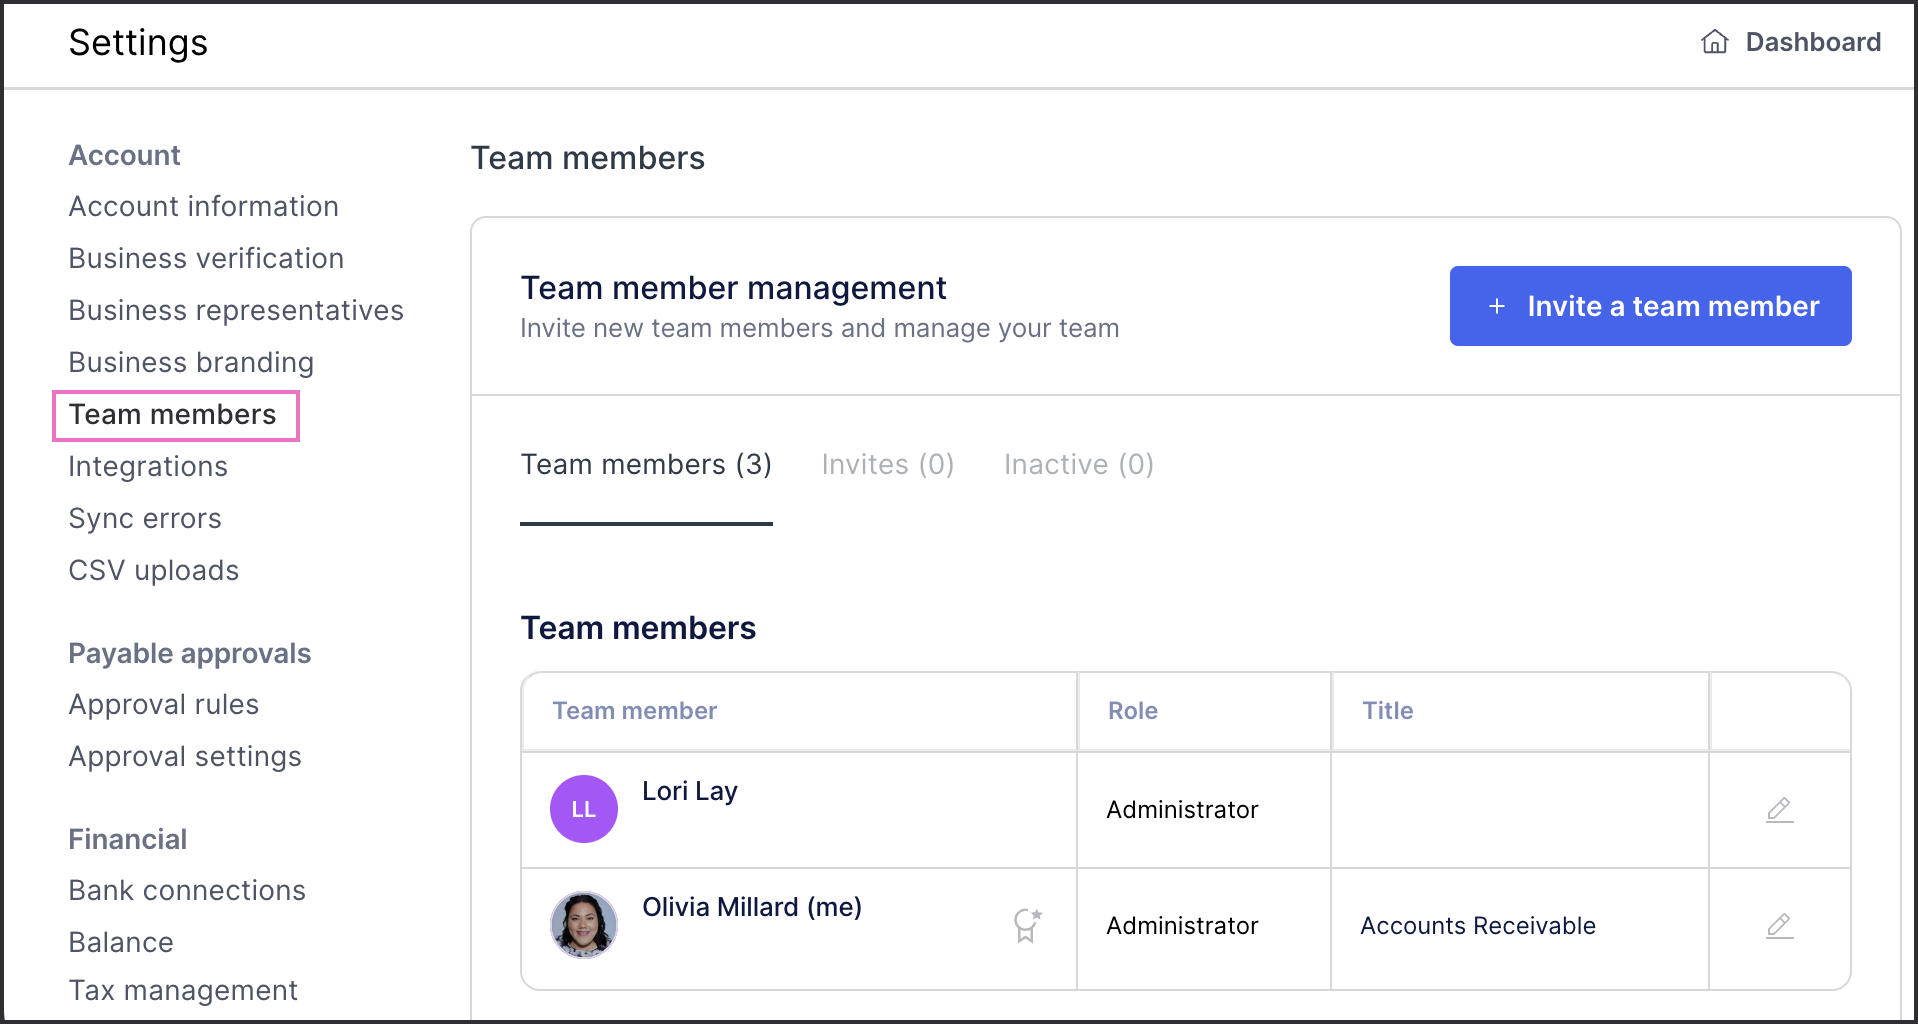
Task: Switch to the Inactive (0) tab
Action: pyautogui.click(x=1078, y=464)
